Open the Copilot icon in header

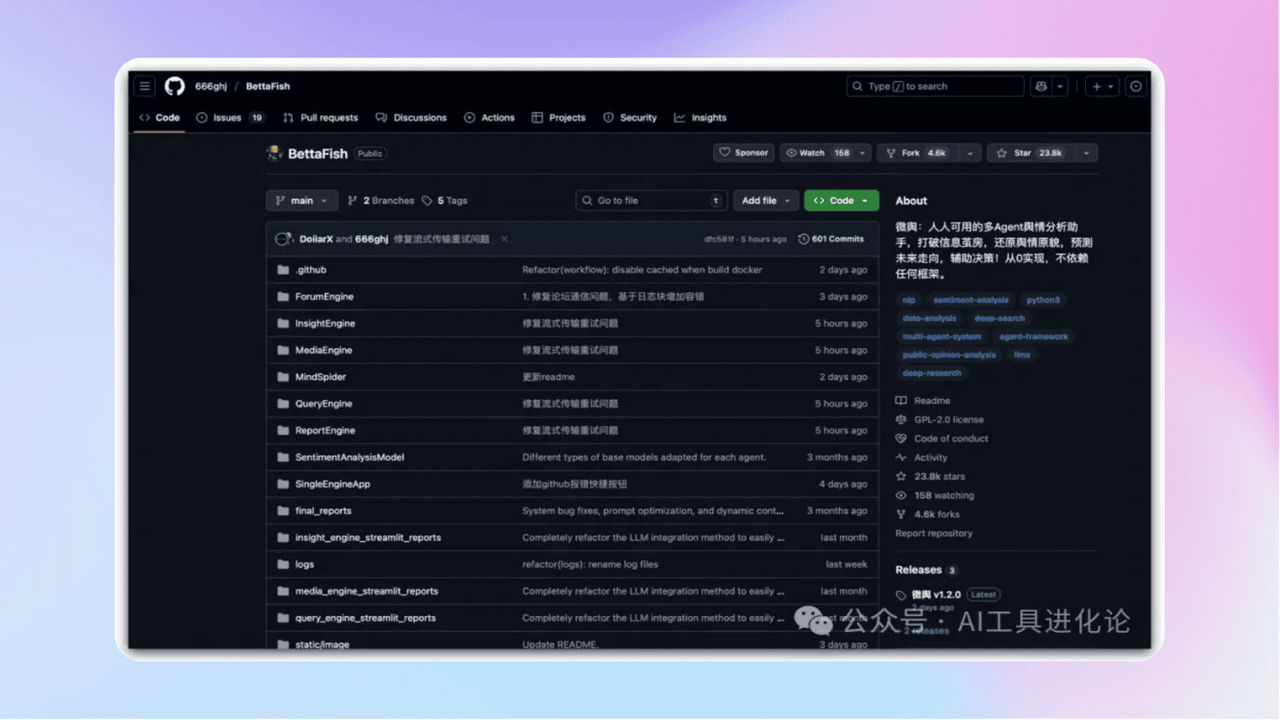point(1041,87)
